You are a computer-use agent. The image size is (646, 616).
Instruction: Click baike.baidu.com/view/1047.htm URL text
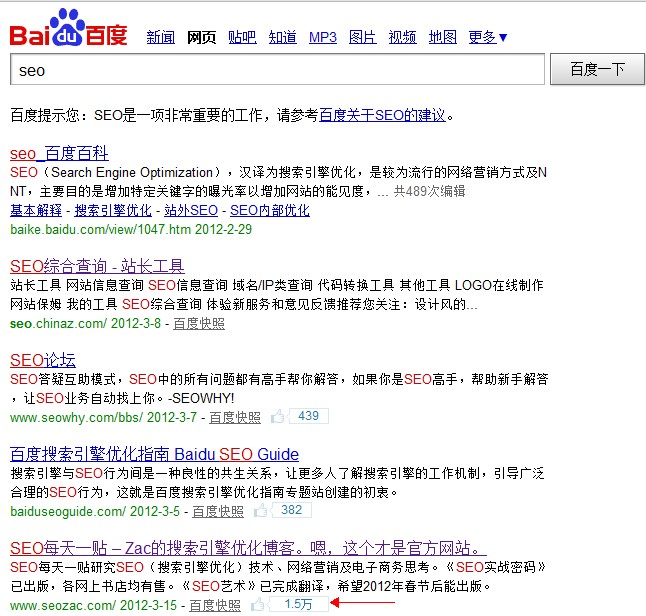(101, 229)
